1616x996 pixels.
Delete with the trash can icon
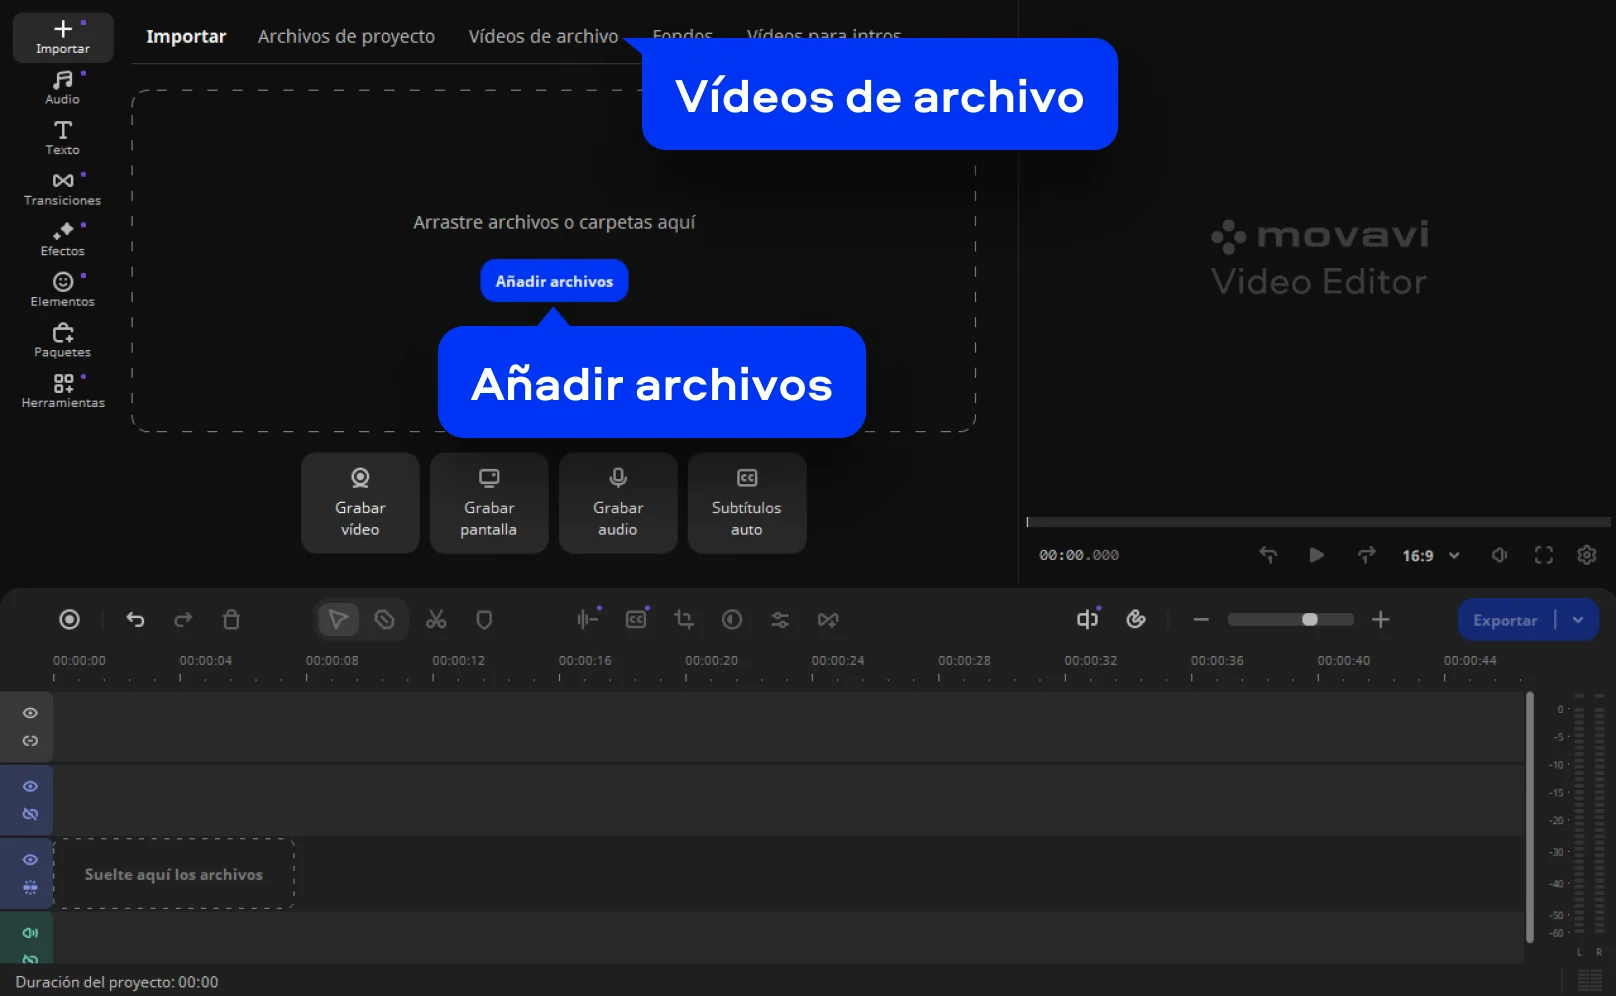(x=231, y=620)
